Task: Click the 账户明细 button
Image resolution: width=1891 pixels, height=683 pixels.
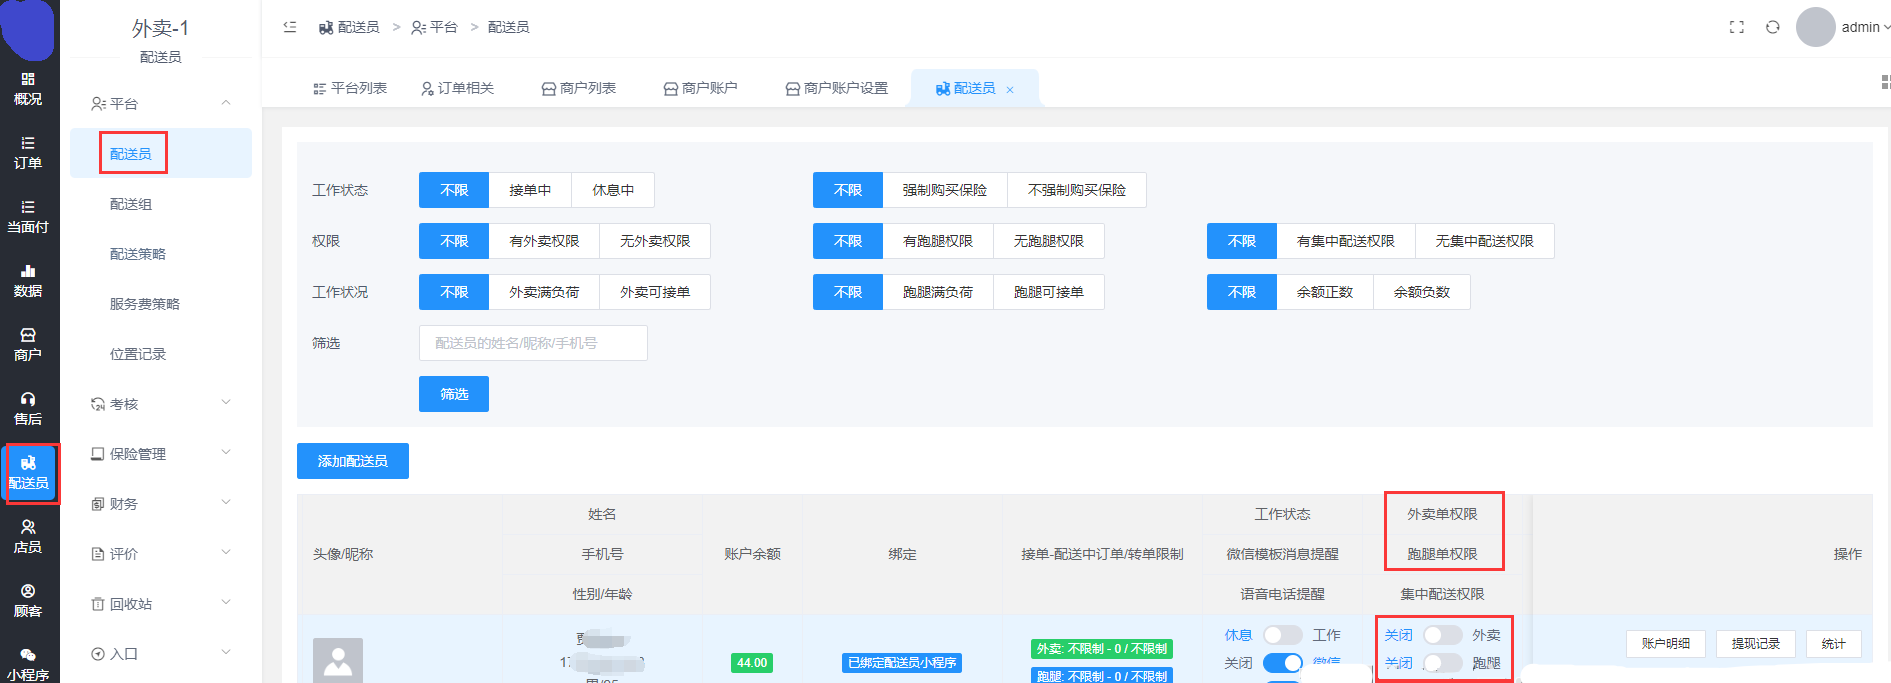Action: [x=1665, y=644]
